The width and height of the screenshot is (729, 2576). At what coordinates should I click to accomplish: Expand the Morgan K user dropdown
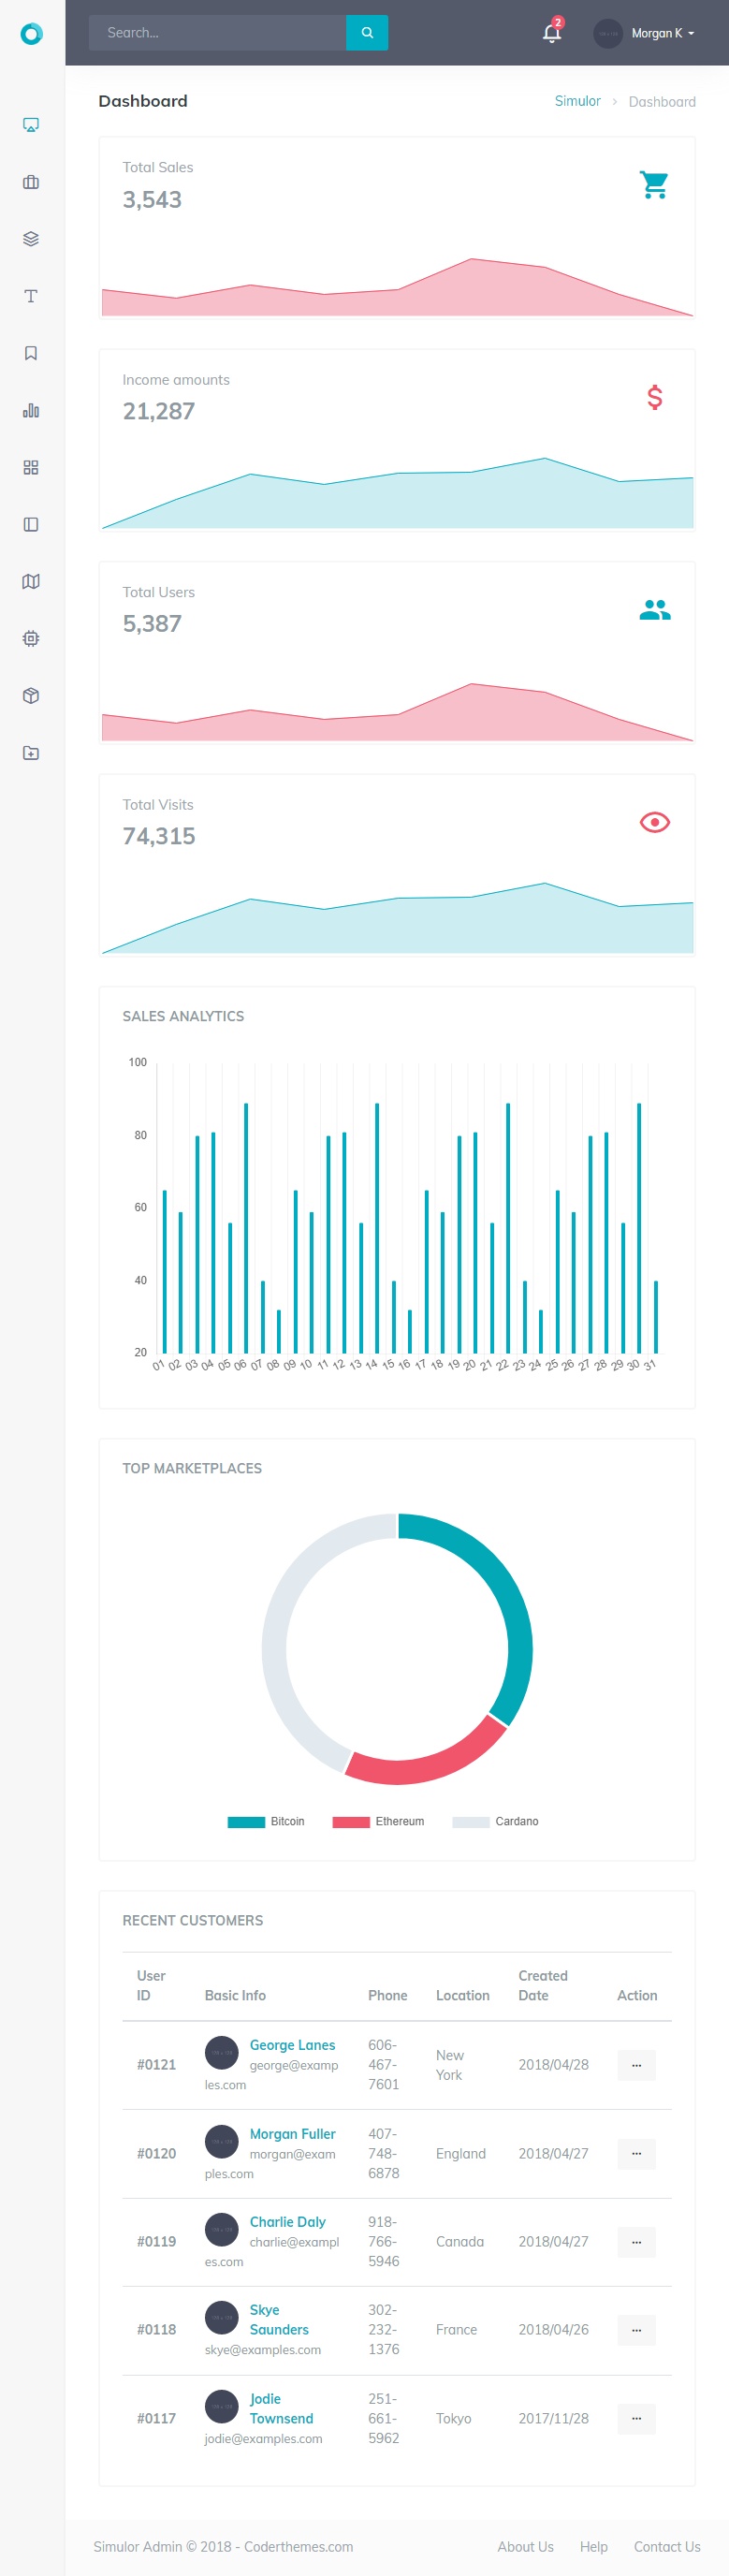645,33
